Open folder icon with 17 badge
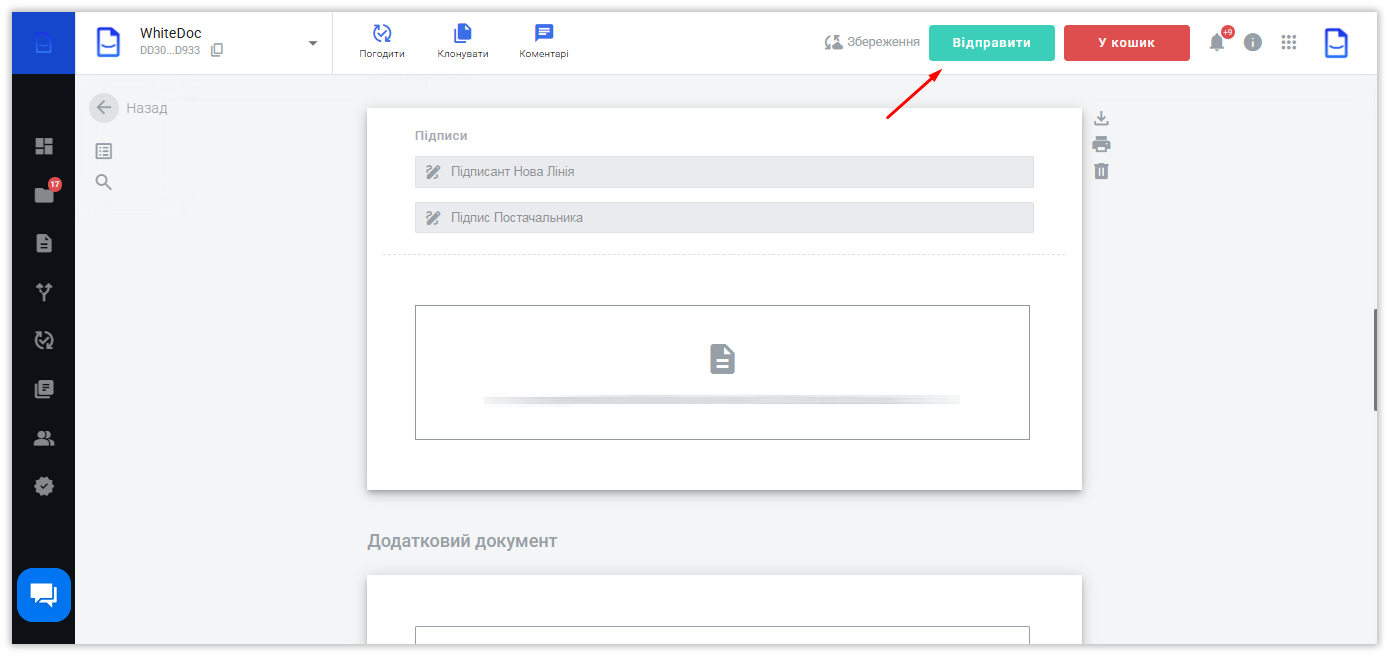 [44, 194]
